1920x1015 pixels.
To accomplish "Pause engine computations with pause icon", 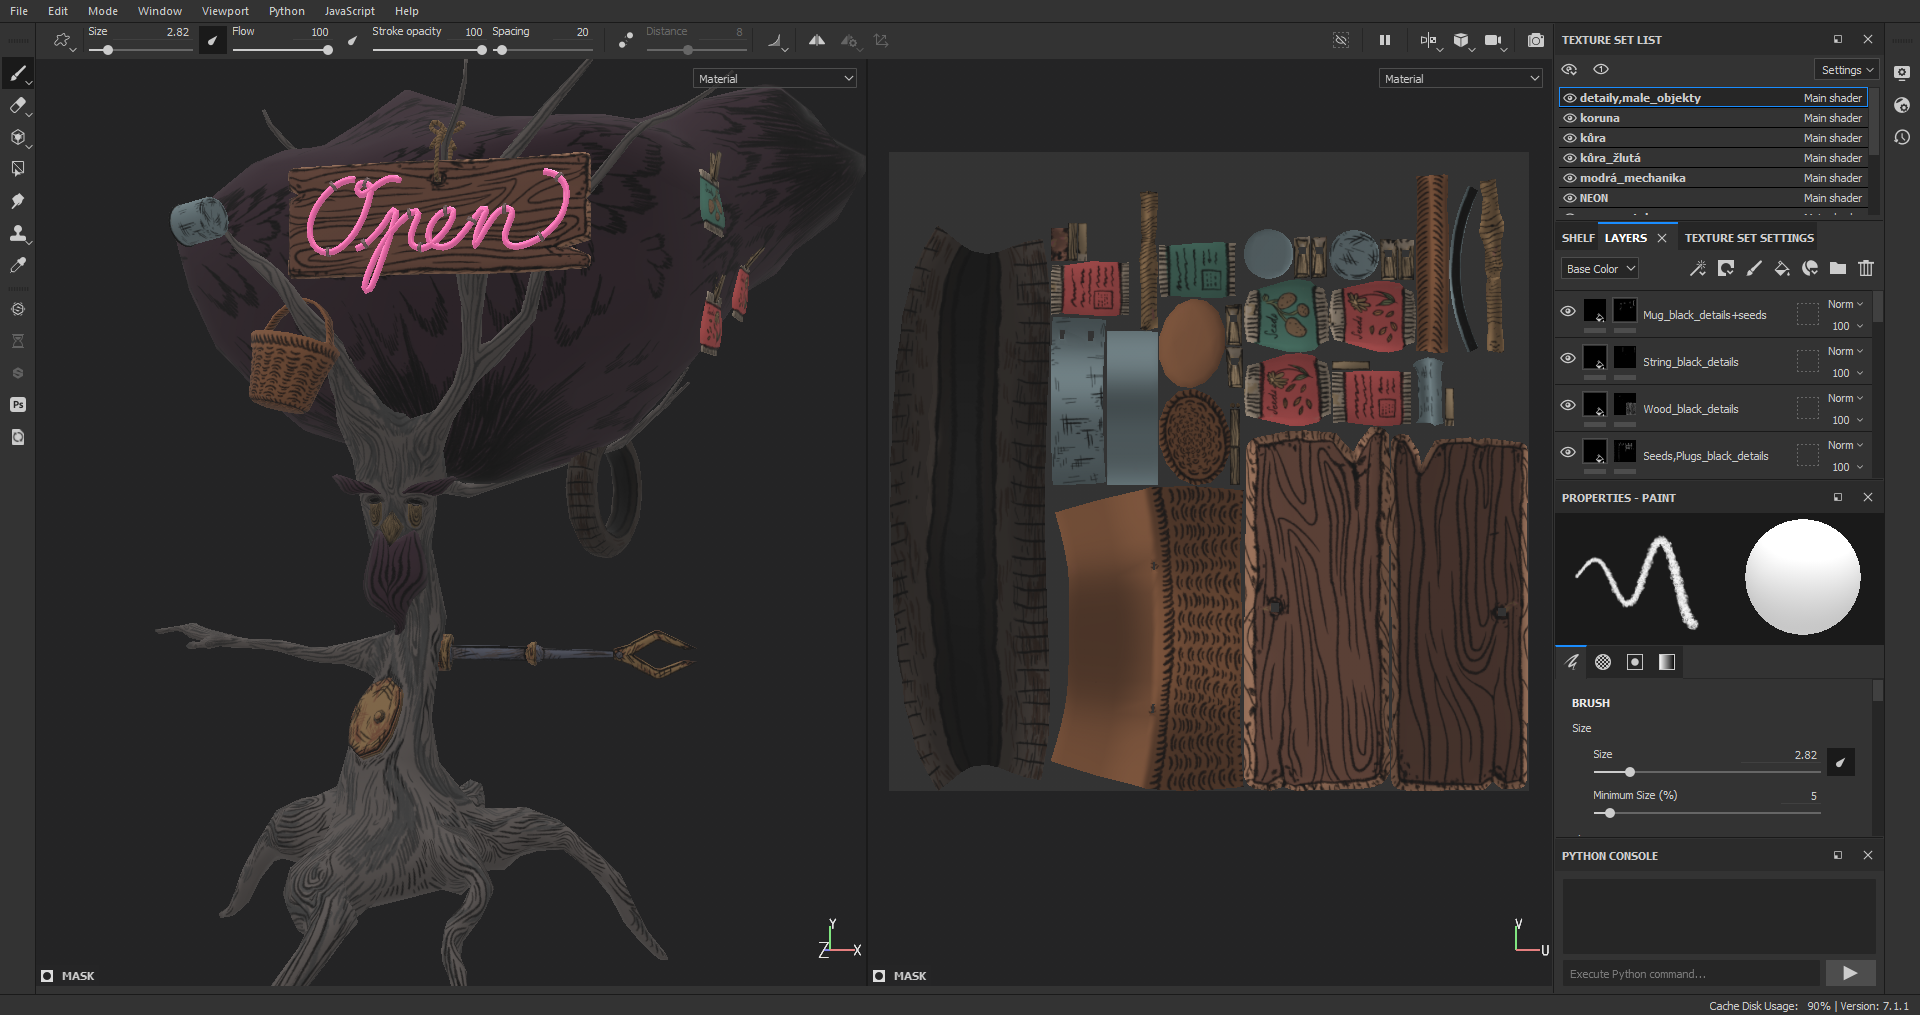I will click(1385, 40).
